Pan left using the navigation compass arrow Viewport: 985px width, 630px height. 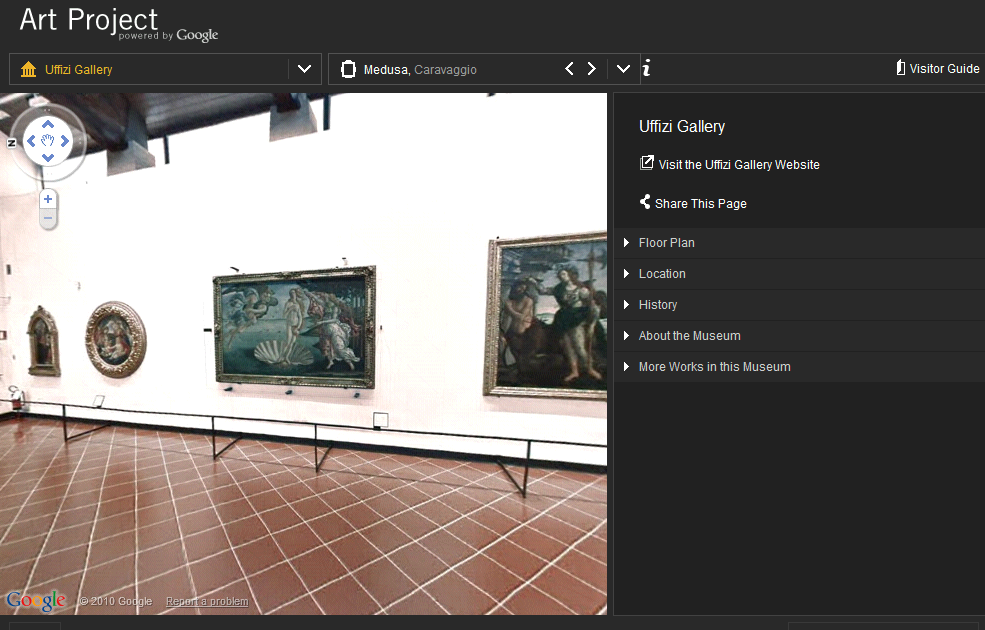pos(31,141)
